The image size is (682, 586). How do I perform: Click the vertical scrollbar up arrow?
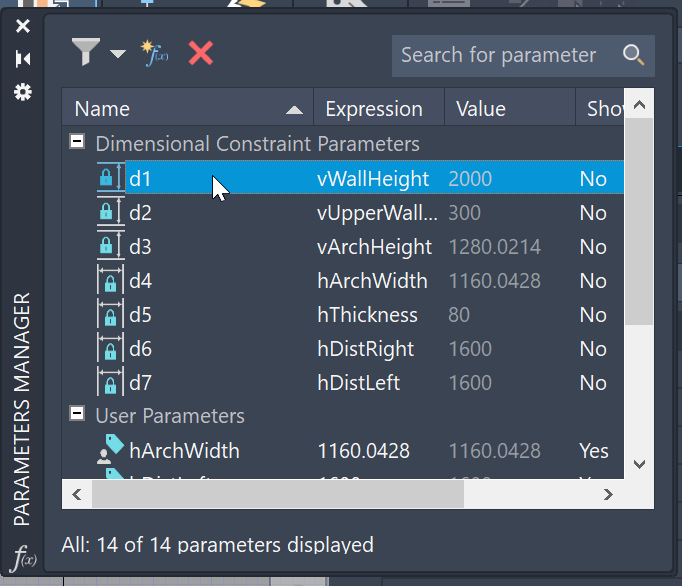click(639, 104)
